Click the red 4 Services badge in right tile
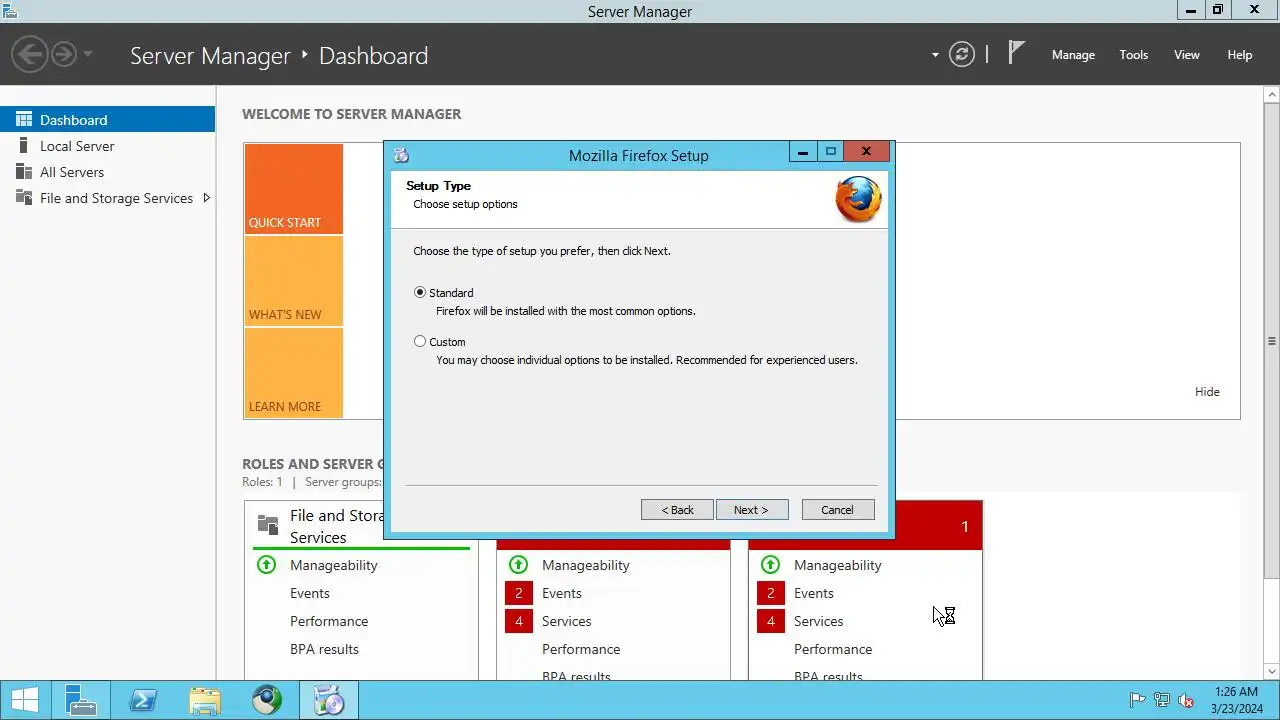This screenshot has height=720, width=1280. [x=770, y=621]
